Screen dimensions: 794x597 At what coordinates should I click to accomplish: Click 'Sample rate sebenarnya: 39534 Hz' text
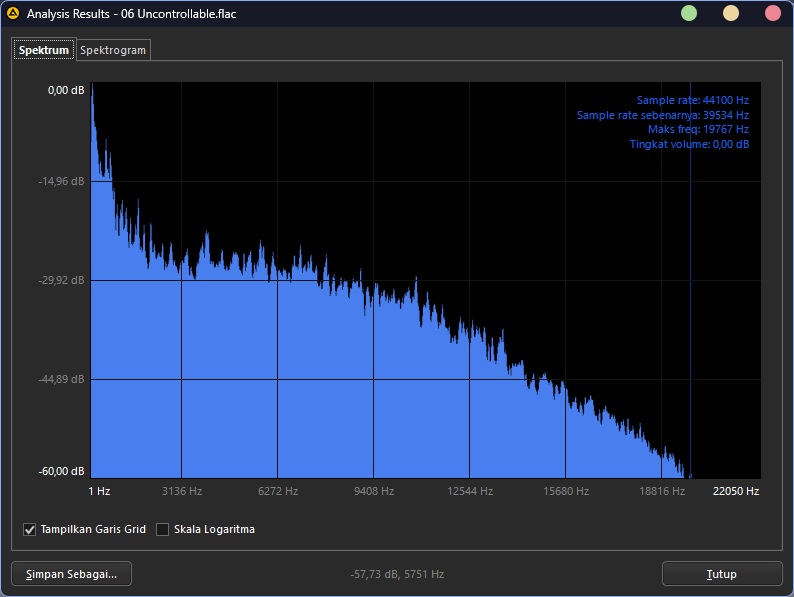point(663,115)
